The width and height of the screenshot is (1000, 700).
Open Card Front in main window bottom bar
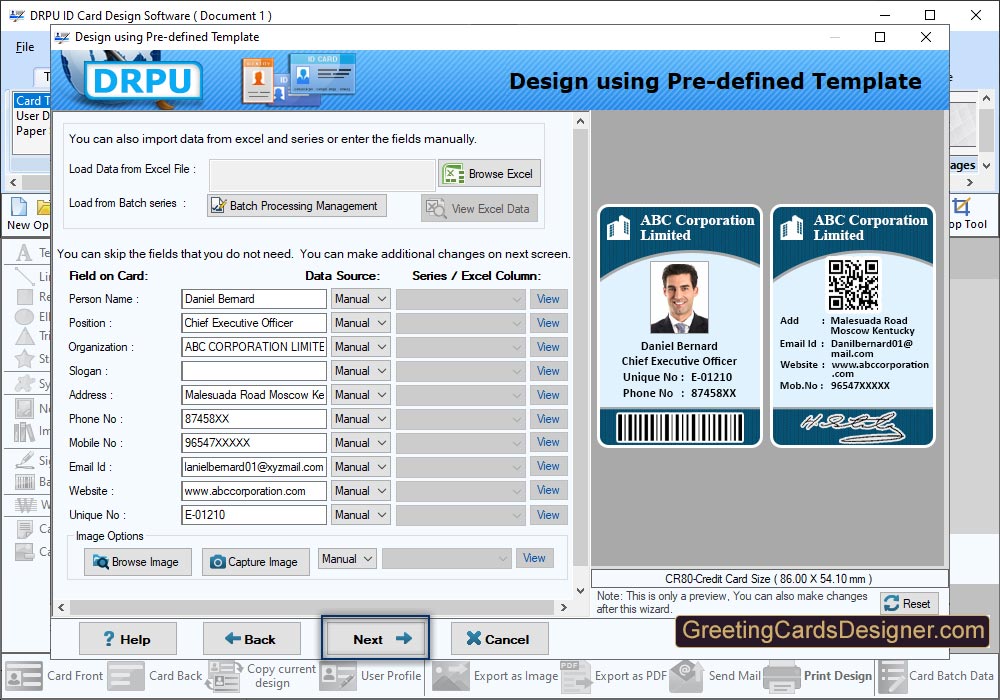click(x=54, y=676)
